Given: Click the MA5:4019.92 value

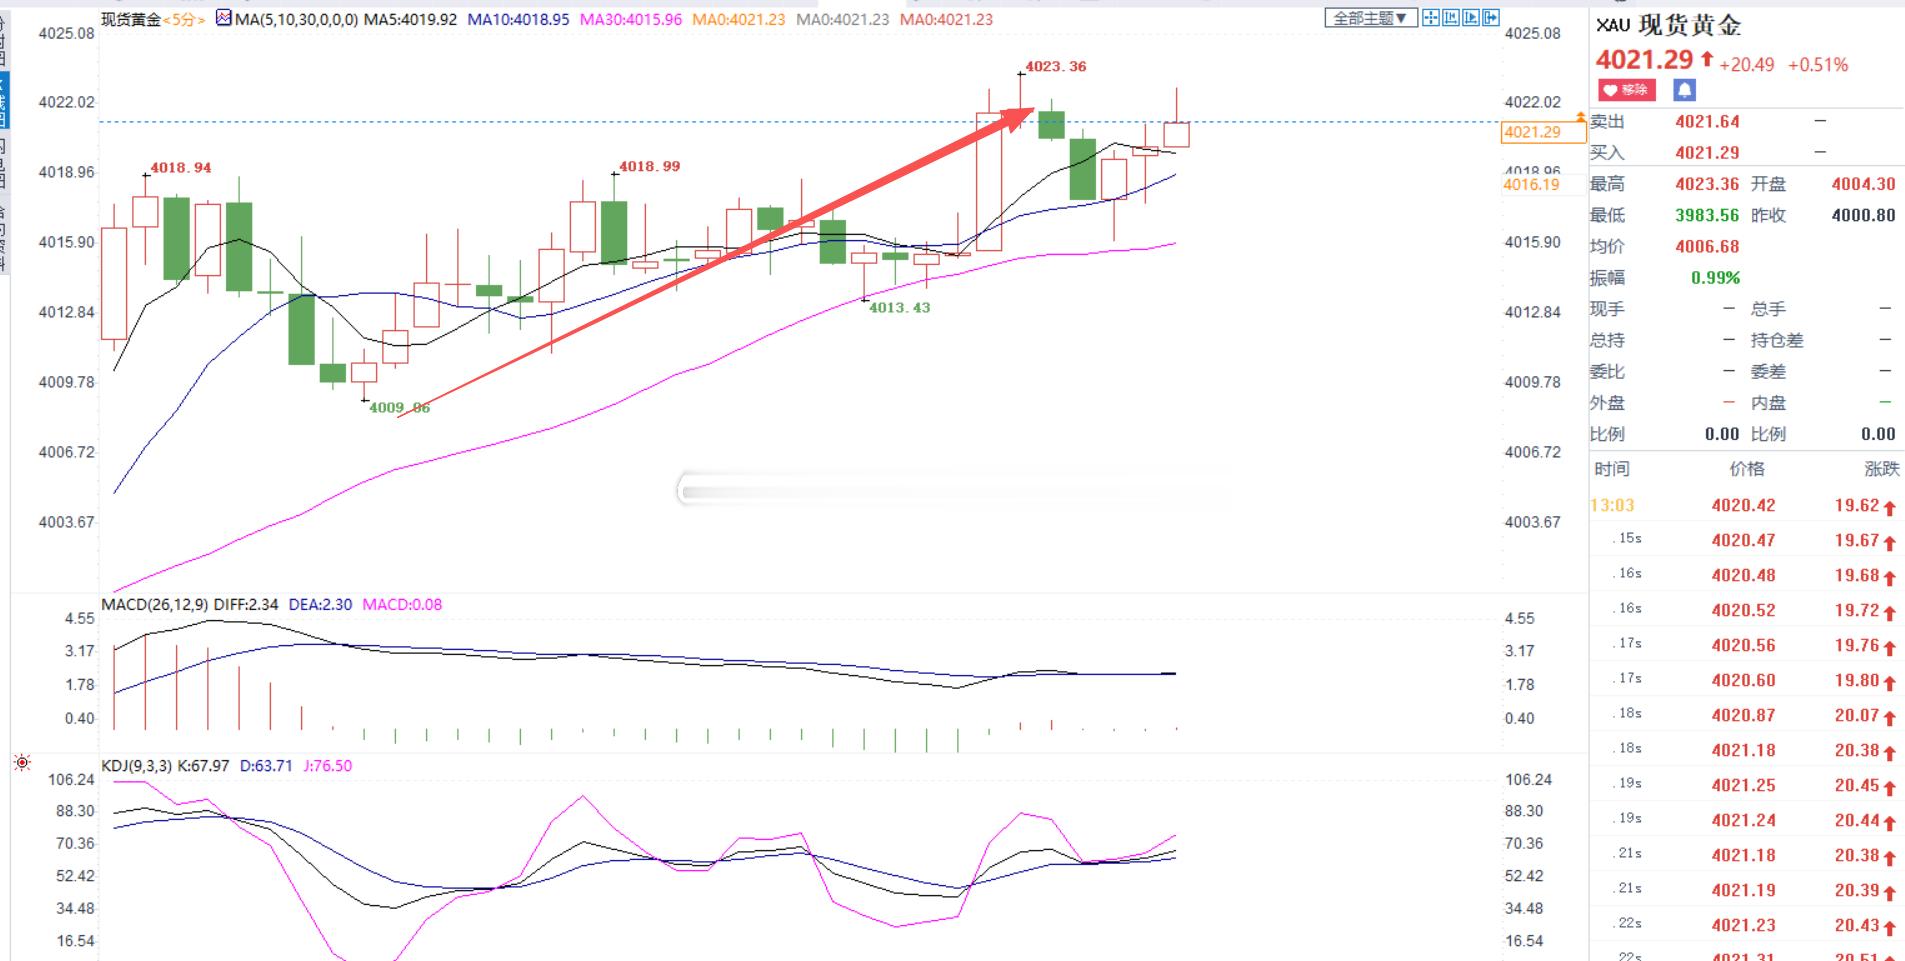Looking at the screenshot, I should [410, 19].
